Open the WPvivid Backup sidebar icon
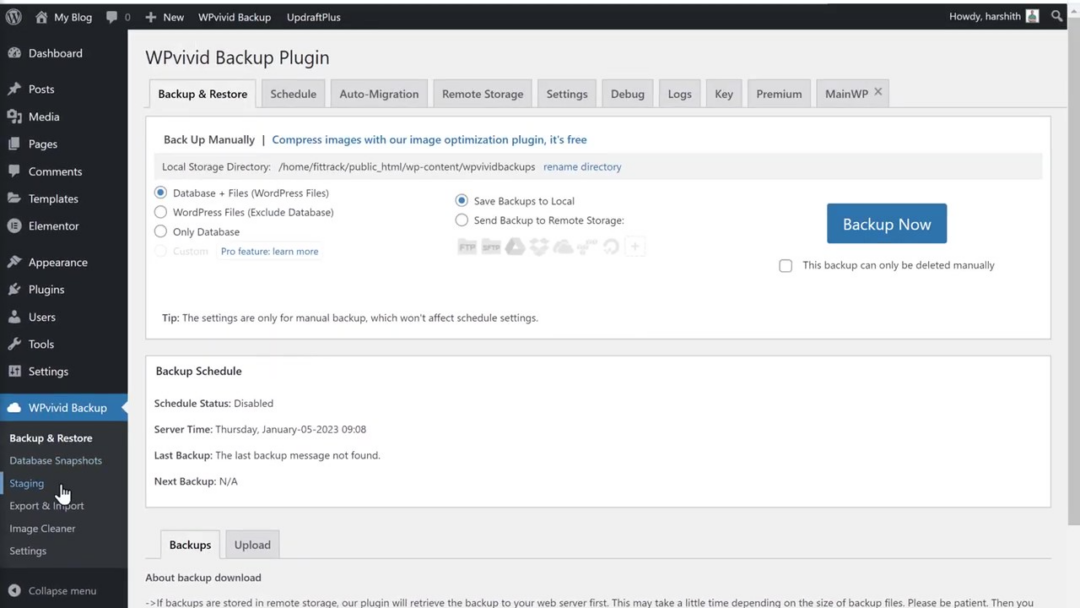This screenshot has width=1080, height=608. click(x=13, y=407)
